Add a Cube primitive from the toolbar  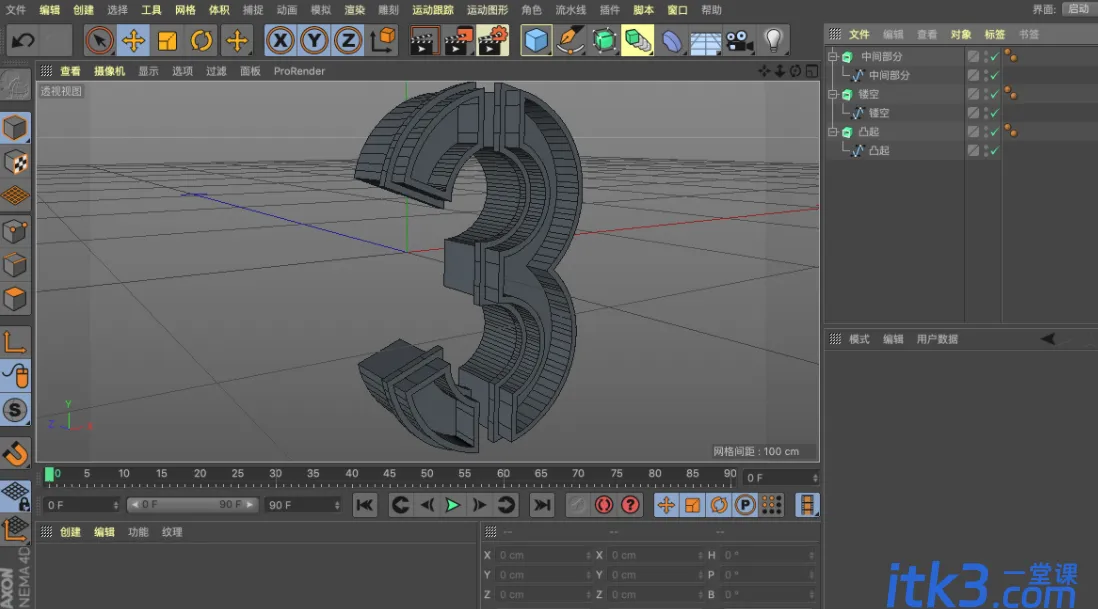[x=536, y=41]
